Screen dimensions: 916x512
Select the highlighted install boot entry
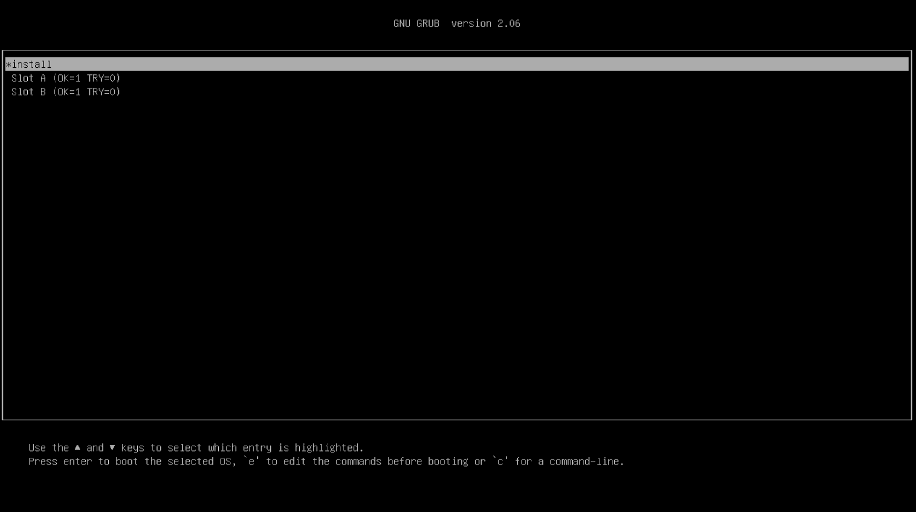tap(457, 64)
